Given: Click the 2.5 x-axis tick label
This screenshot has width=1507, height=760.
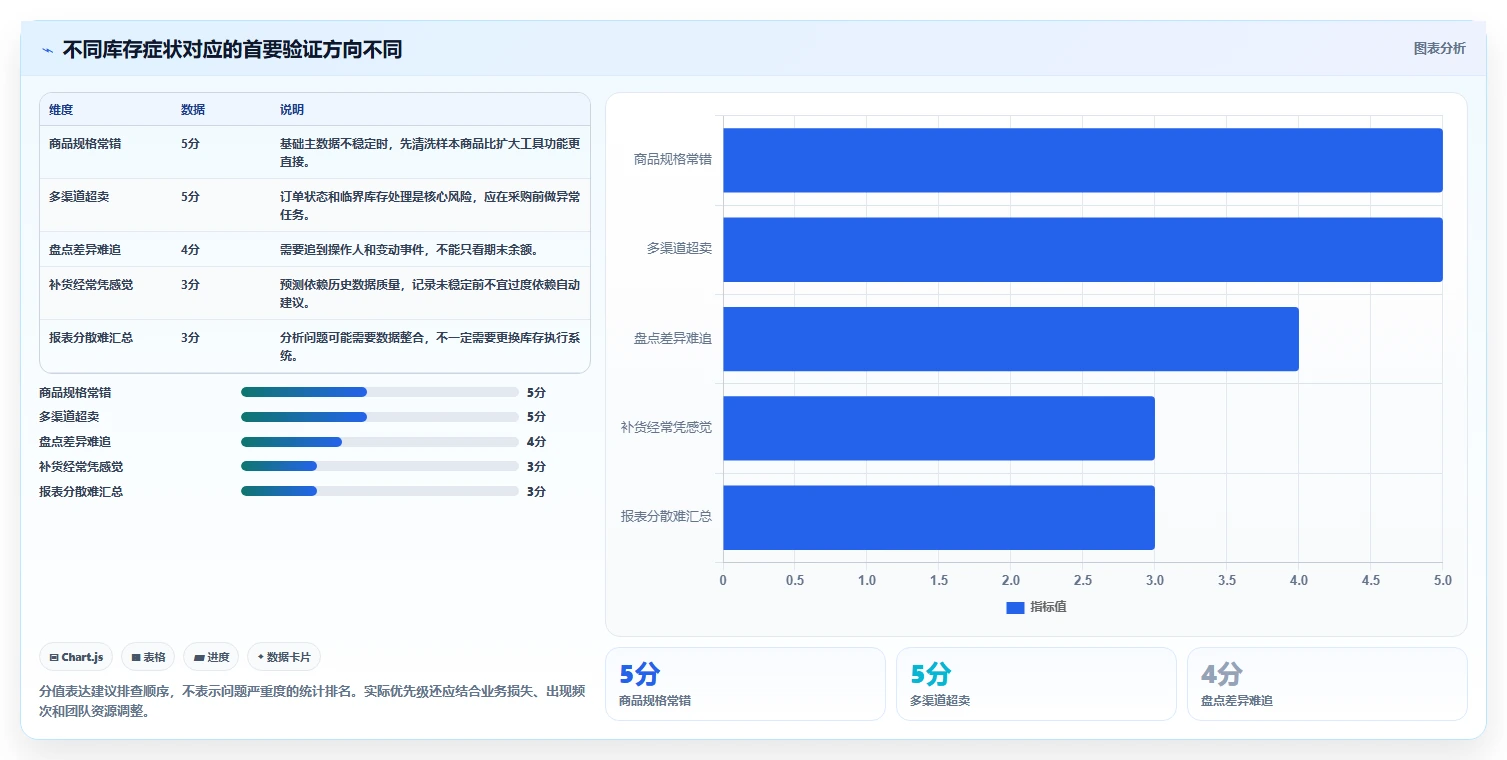Looking at the screenshot, I should pos(1083,581).
